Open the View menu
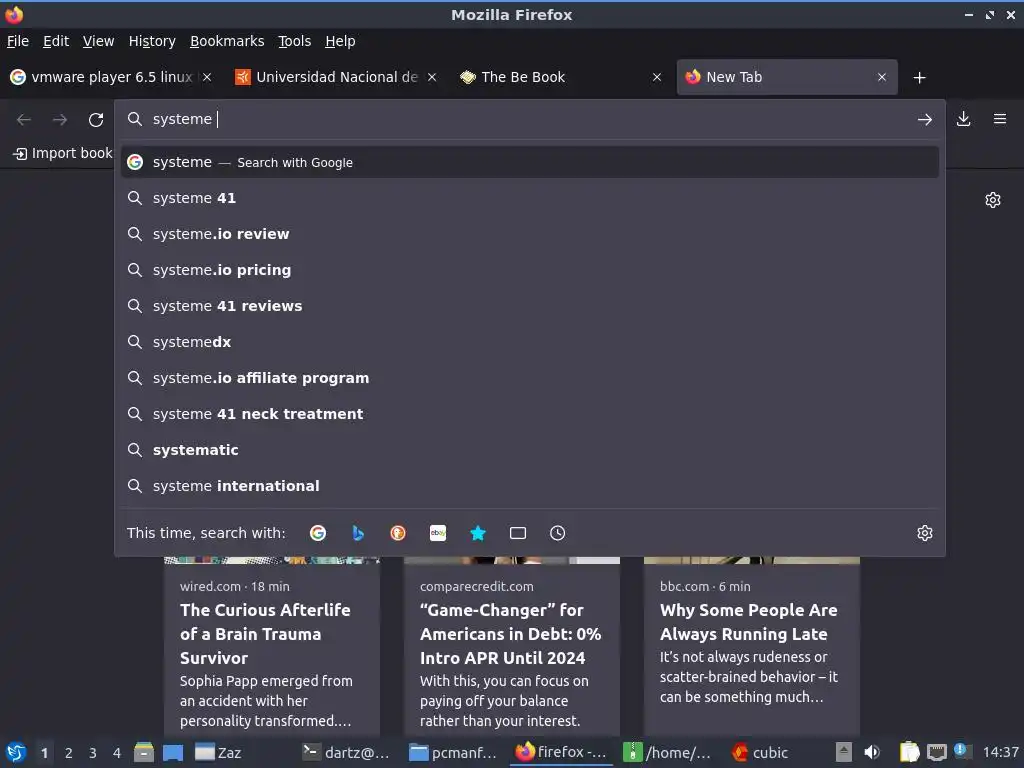The width and height of the screenshot is (1024, 768). tap(99, 41)
